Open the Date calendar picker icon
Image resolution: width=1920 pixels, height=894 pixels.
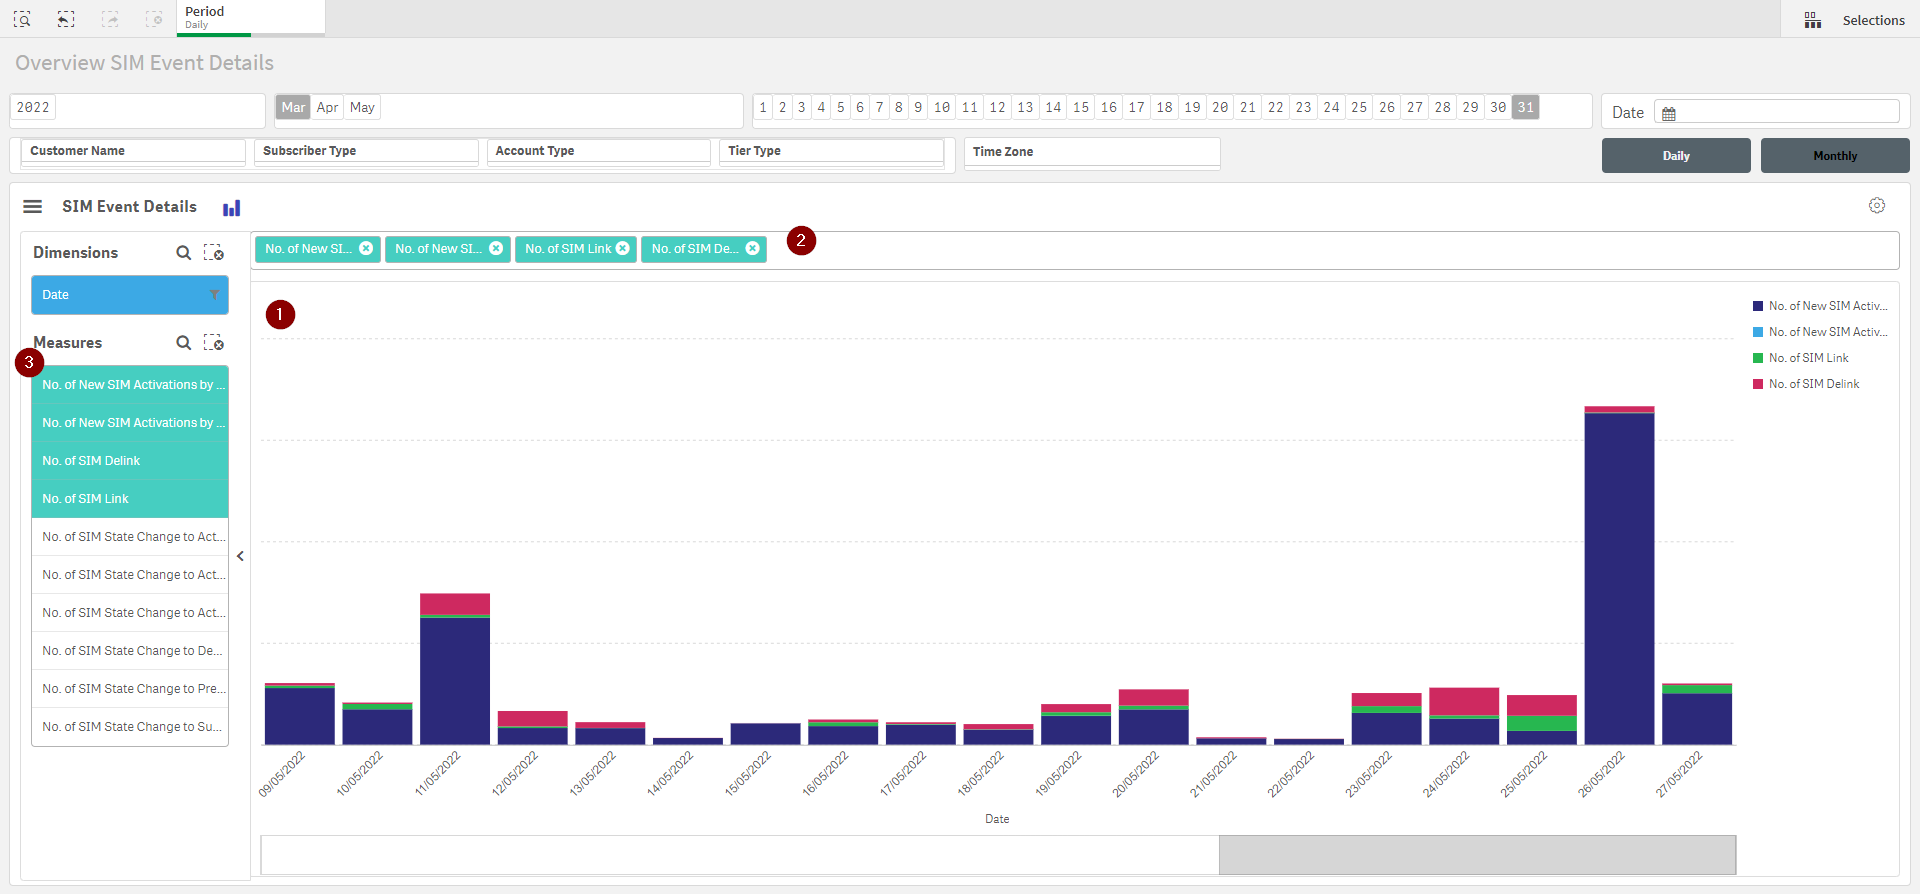[1669, 113]
